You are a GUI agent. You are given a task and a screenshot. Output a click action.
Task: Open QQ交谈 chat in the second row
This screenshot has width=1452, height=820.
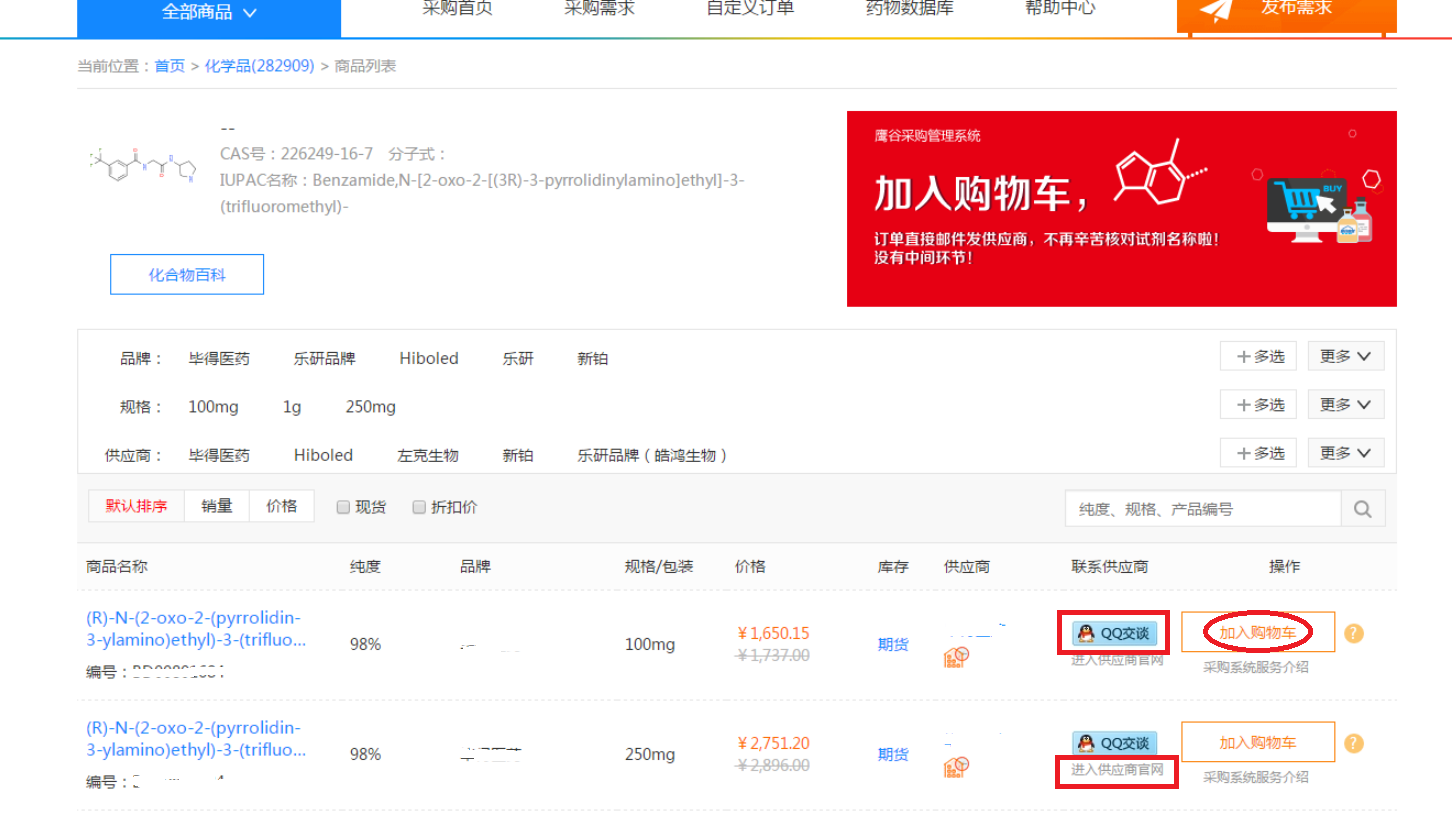pyautogui.click(x=1114, y=743)
